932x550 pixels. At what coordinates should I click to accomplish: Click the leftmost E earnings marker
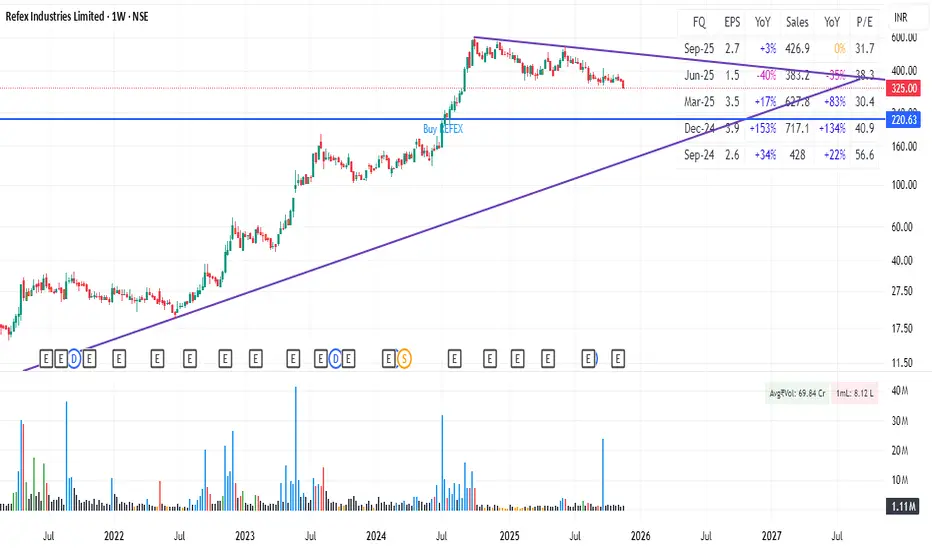46,359
